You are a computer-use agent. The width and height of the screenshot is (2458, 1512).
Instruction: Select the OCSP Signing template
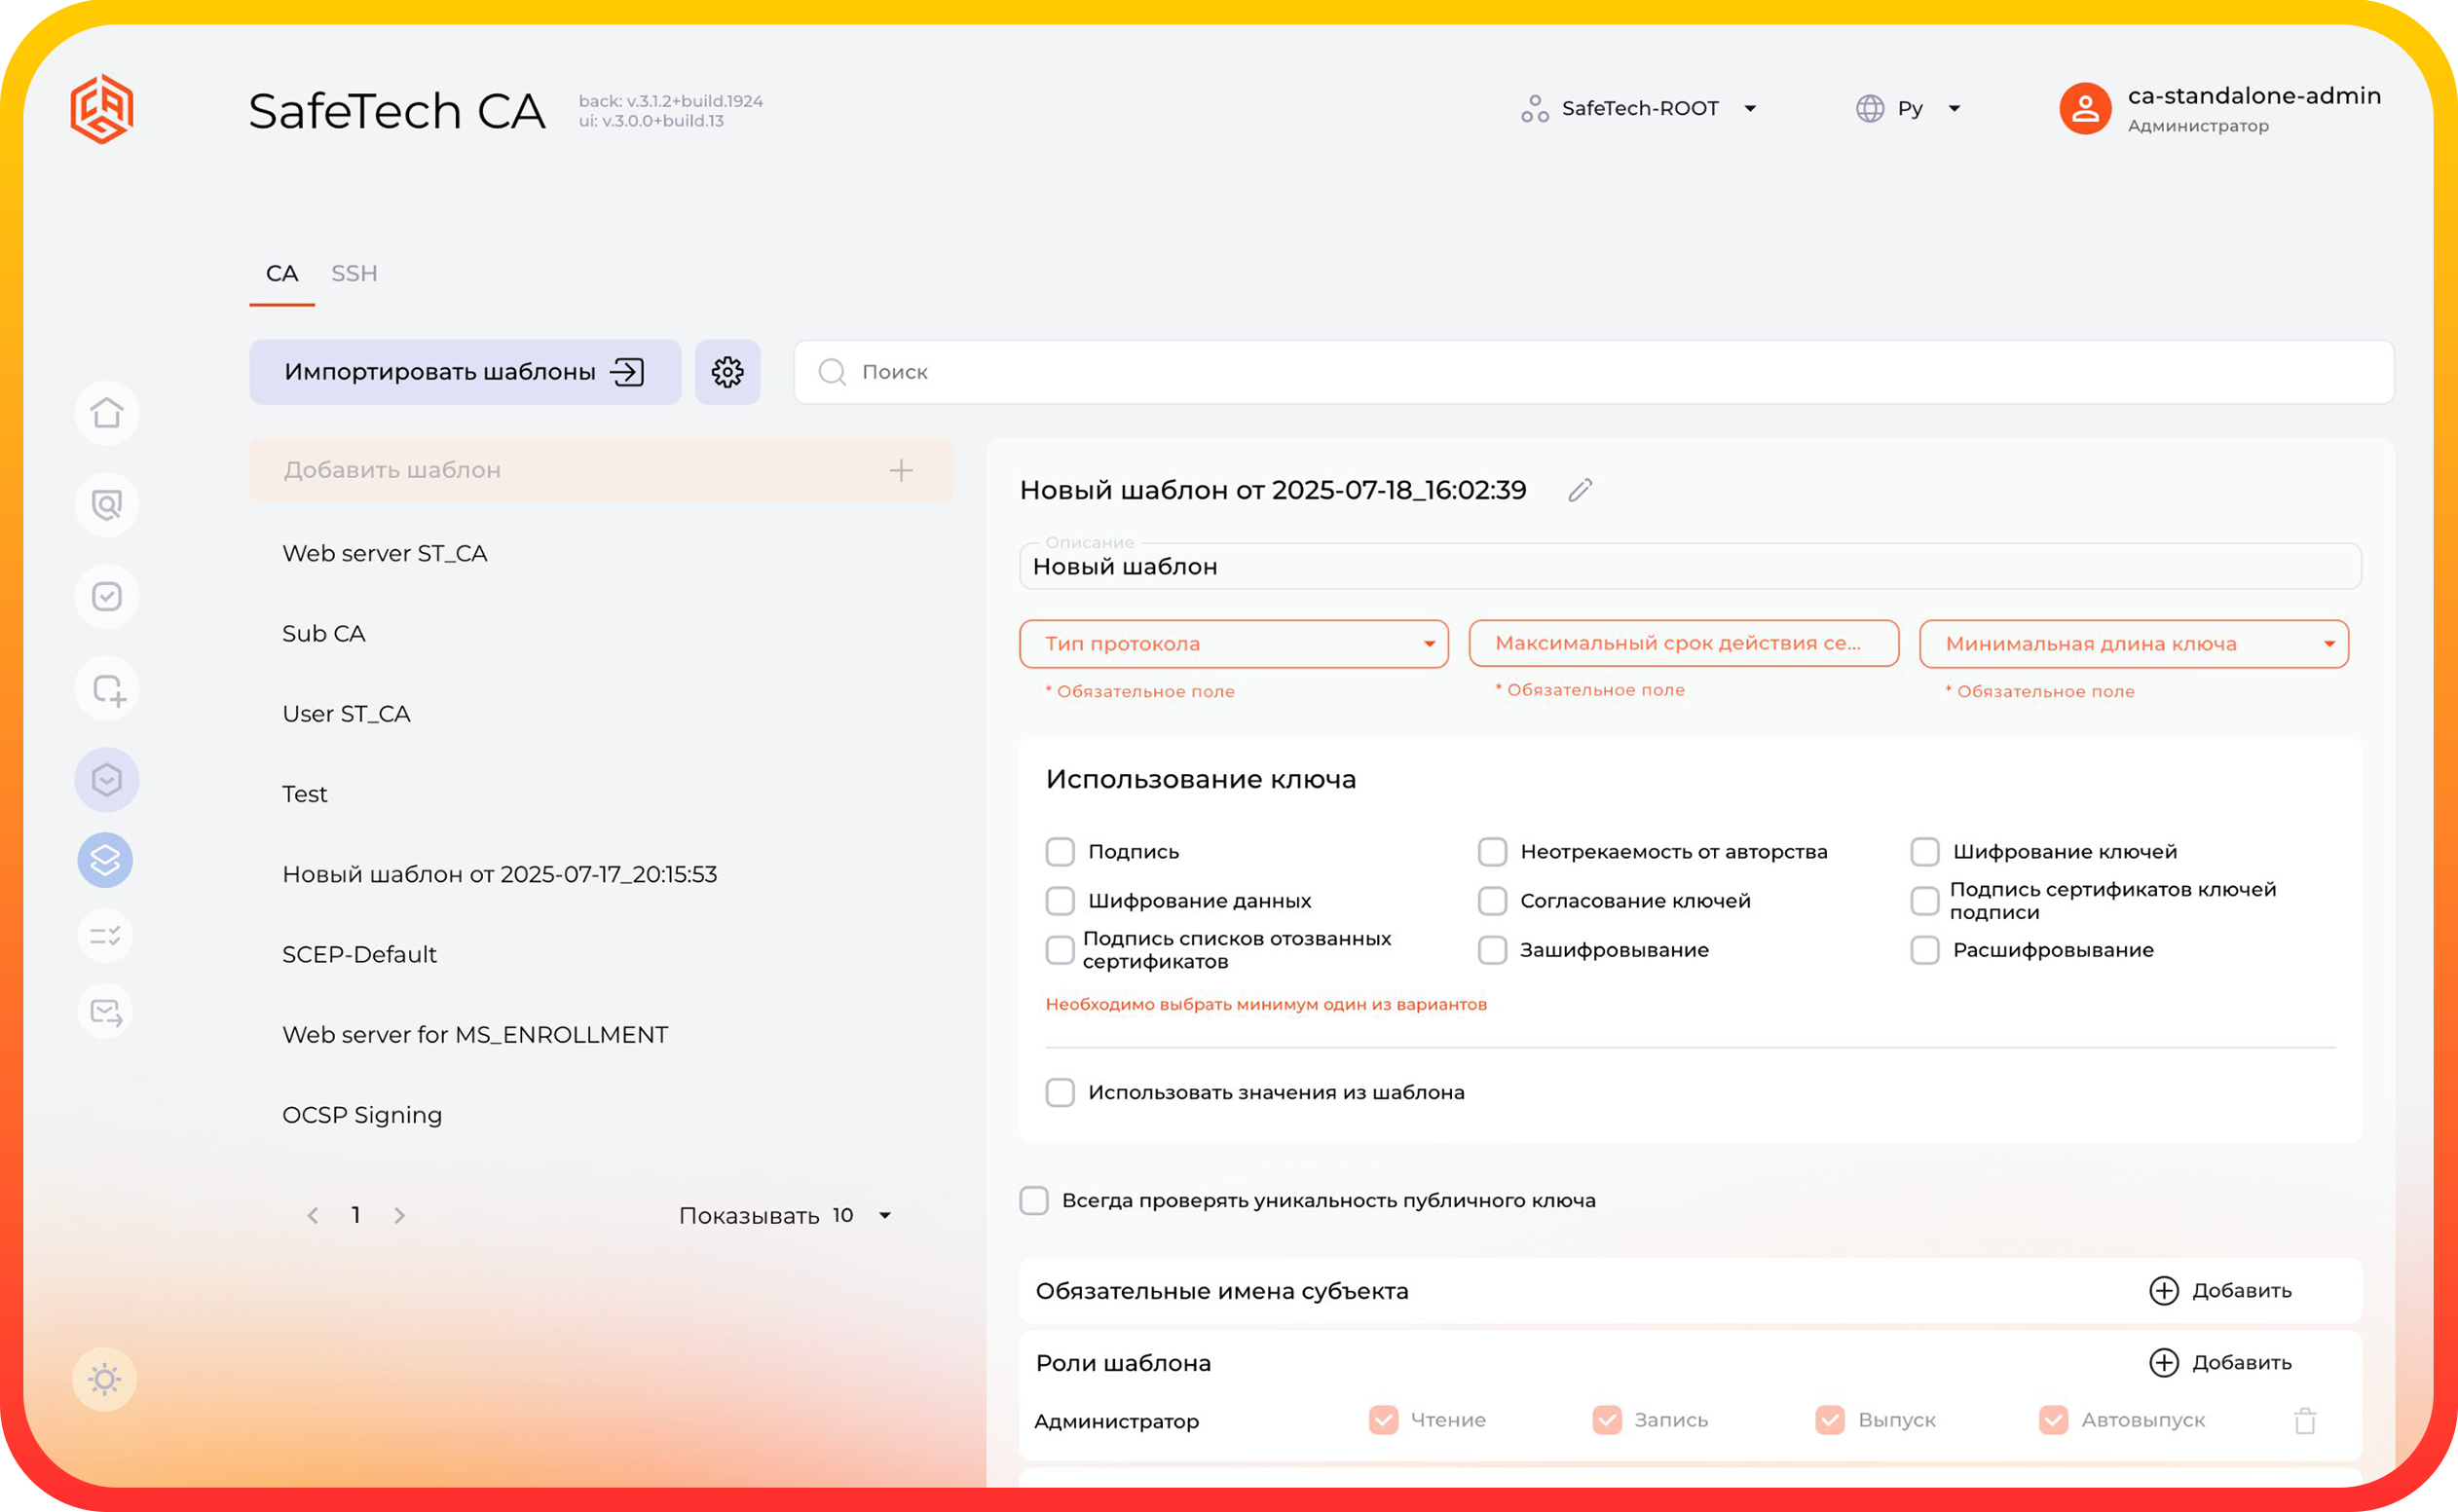click(x=362, y=1115)
